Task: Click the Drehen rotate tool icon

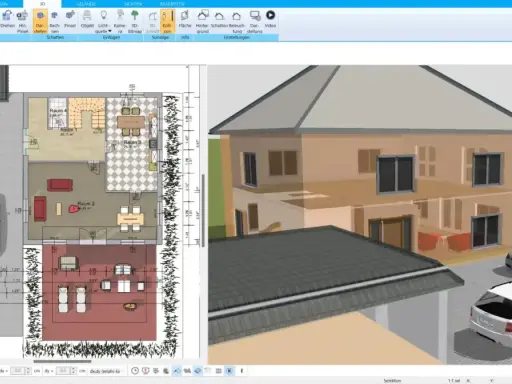Action: point(7,16)
